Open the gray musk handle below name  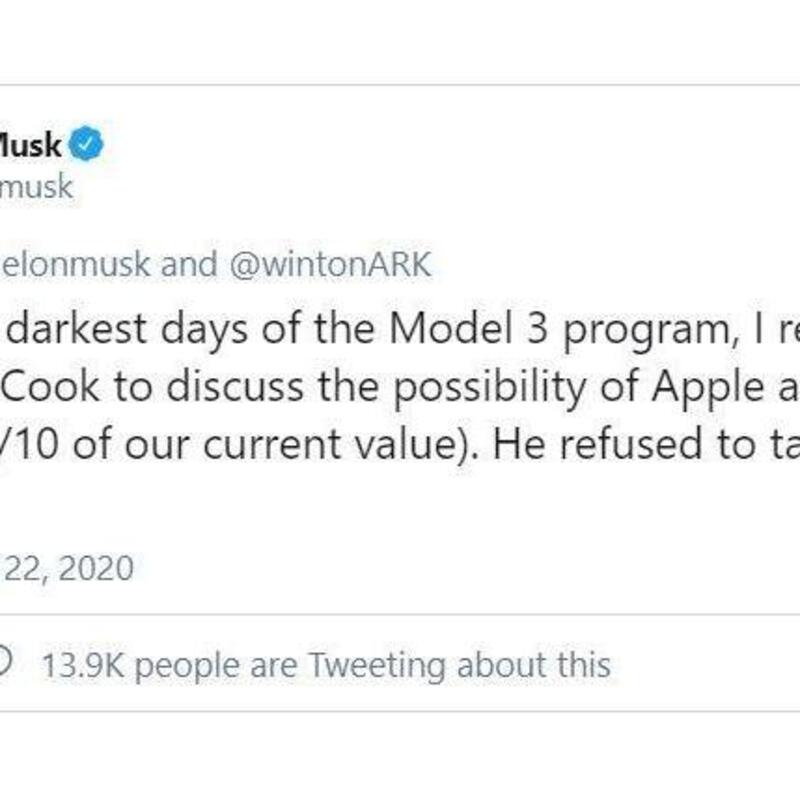36,187
